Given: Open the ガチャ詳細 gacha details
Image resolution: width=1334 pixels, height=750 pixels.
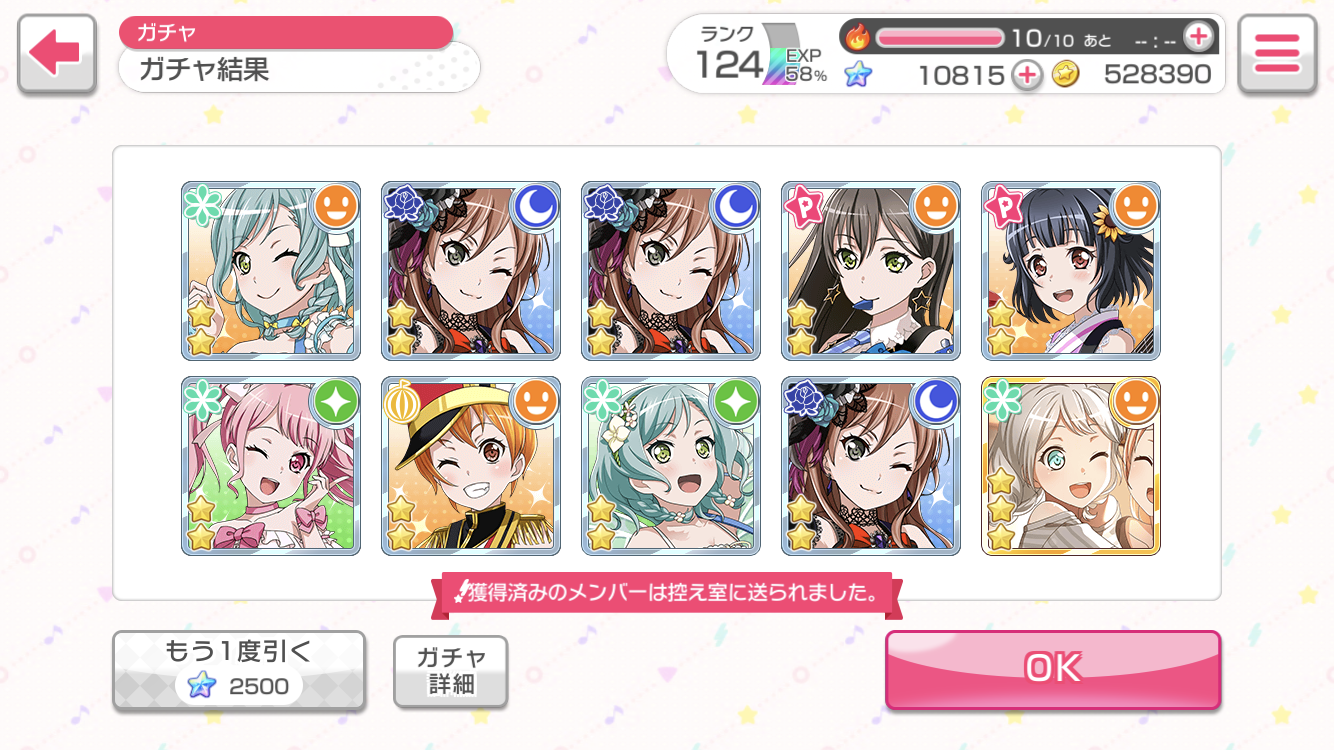Looking at the screenshot, I should (x=451, y=671).
